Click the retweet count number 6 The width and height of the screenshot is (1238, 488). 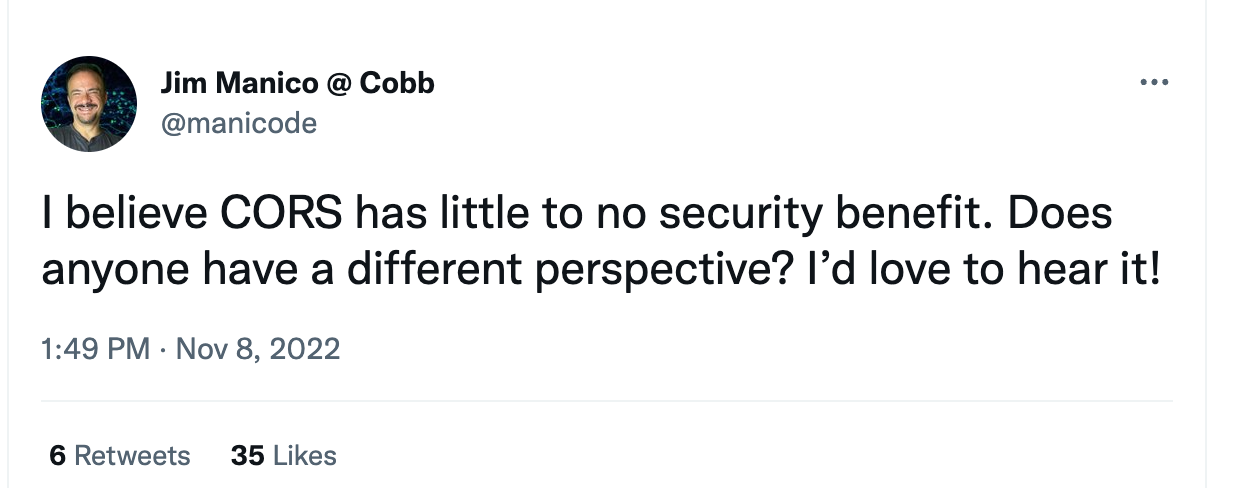coord(57,456)
